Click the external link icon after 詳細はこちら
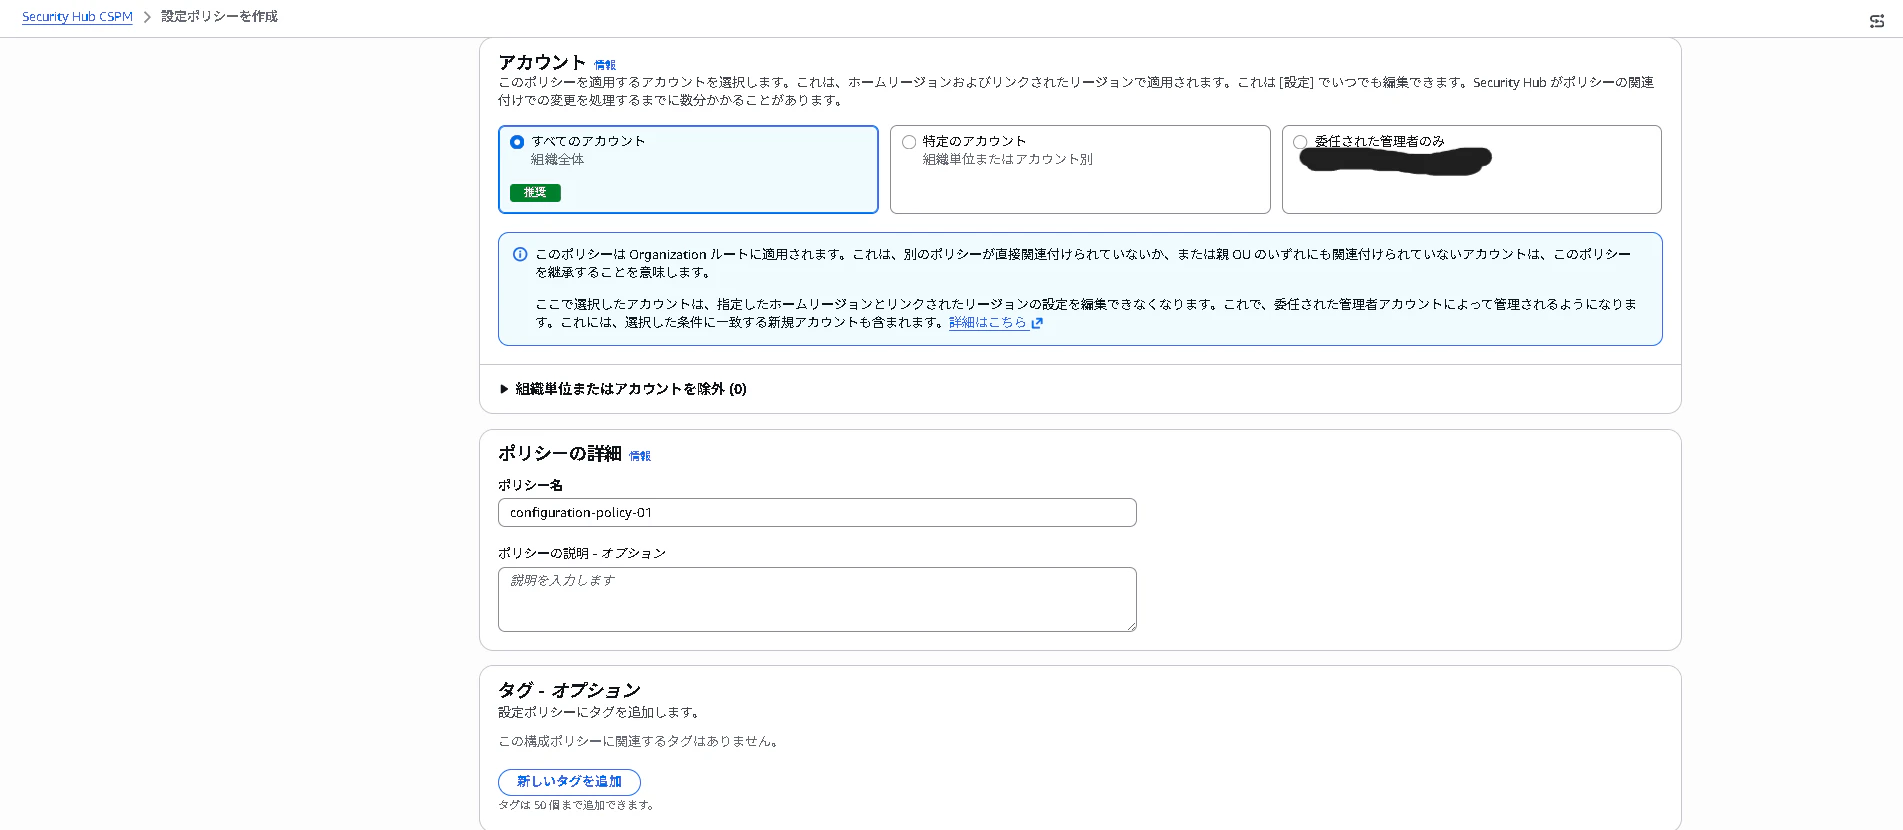This screenshot has width=1903, height=830. click(x=1037, y=323)
